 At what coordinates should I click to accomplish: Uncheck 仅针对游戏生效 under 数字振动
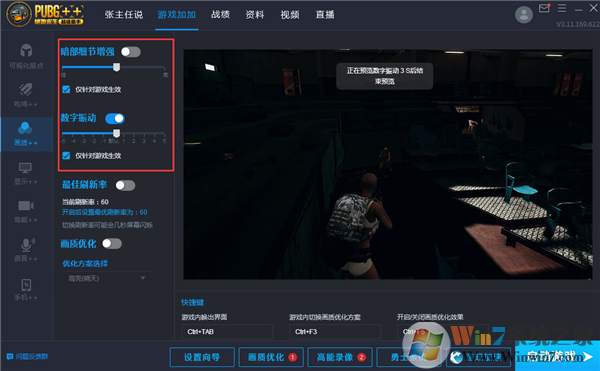click(66, 156)
